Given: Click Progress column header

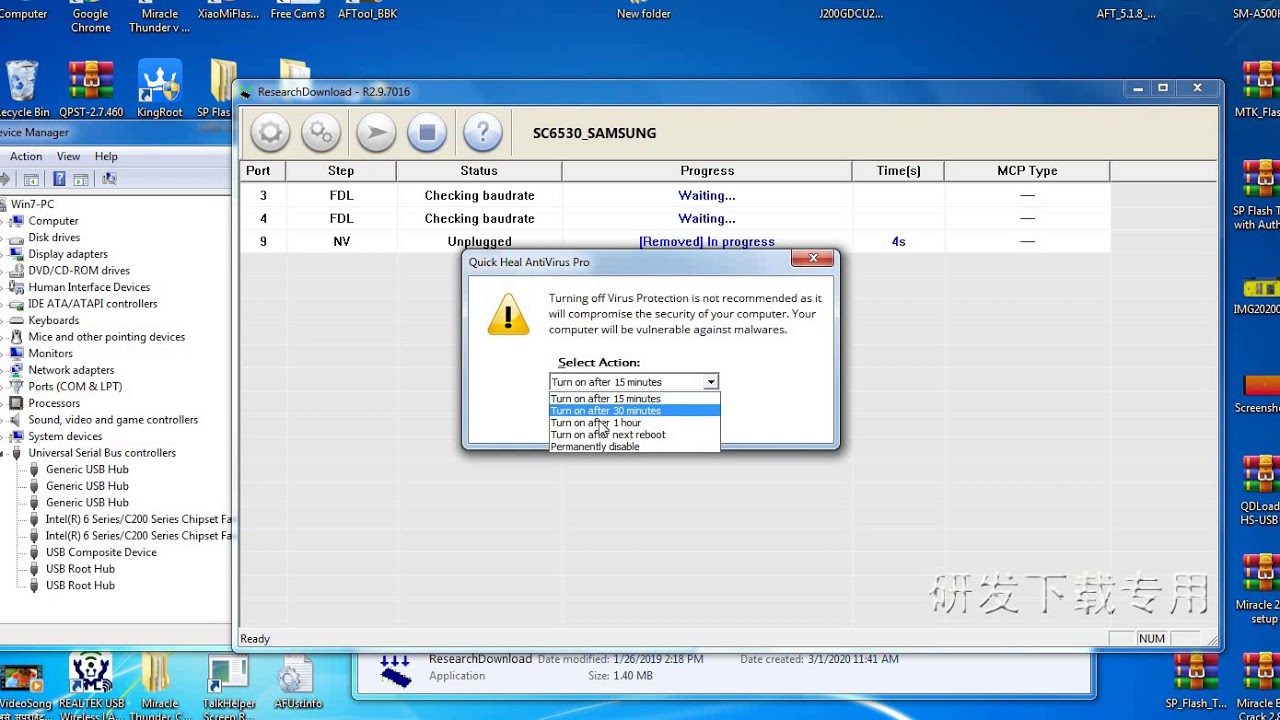Looking at the screenshot, I should [707, 171].
